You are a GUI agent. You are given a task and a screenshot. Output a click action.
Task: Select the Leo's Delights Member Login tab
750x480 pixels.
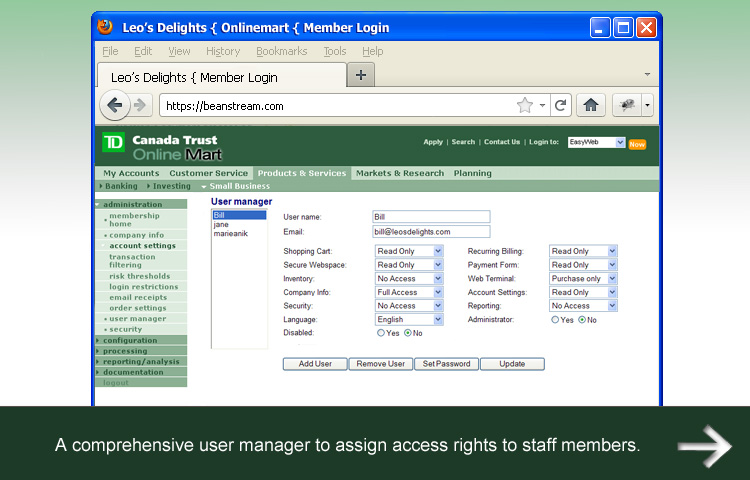coord(221,76)
